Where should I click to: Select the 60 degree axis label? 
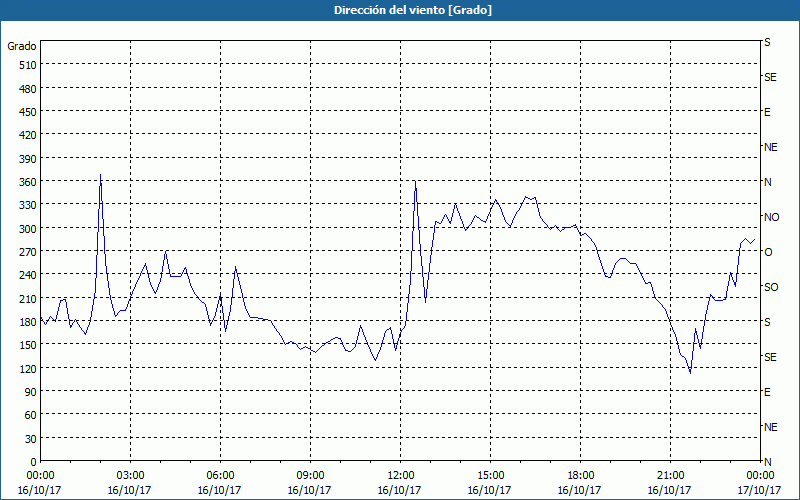[x=31, y=415]
